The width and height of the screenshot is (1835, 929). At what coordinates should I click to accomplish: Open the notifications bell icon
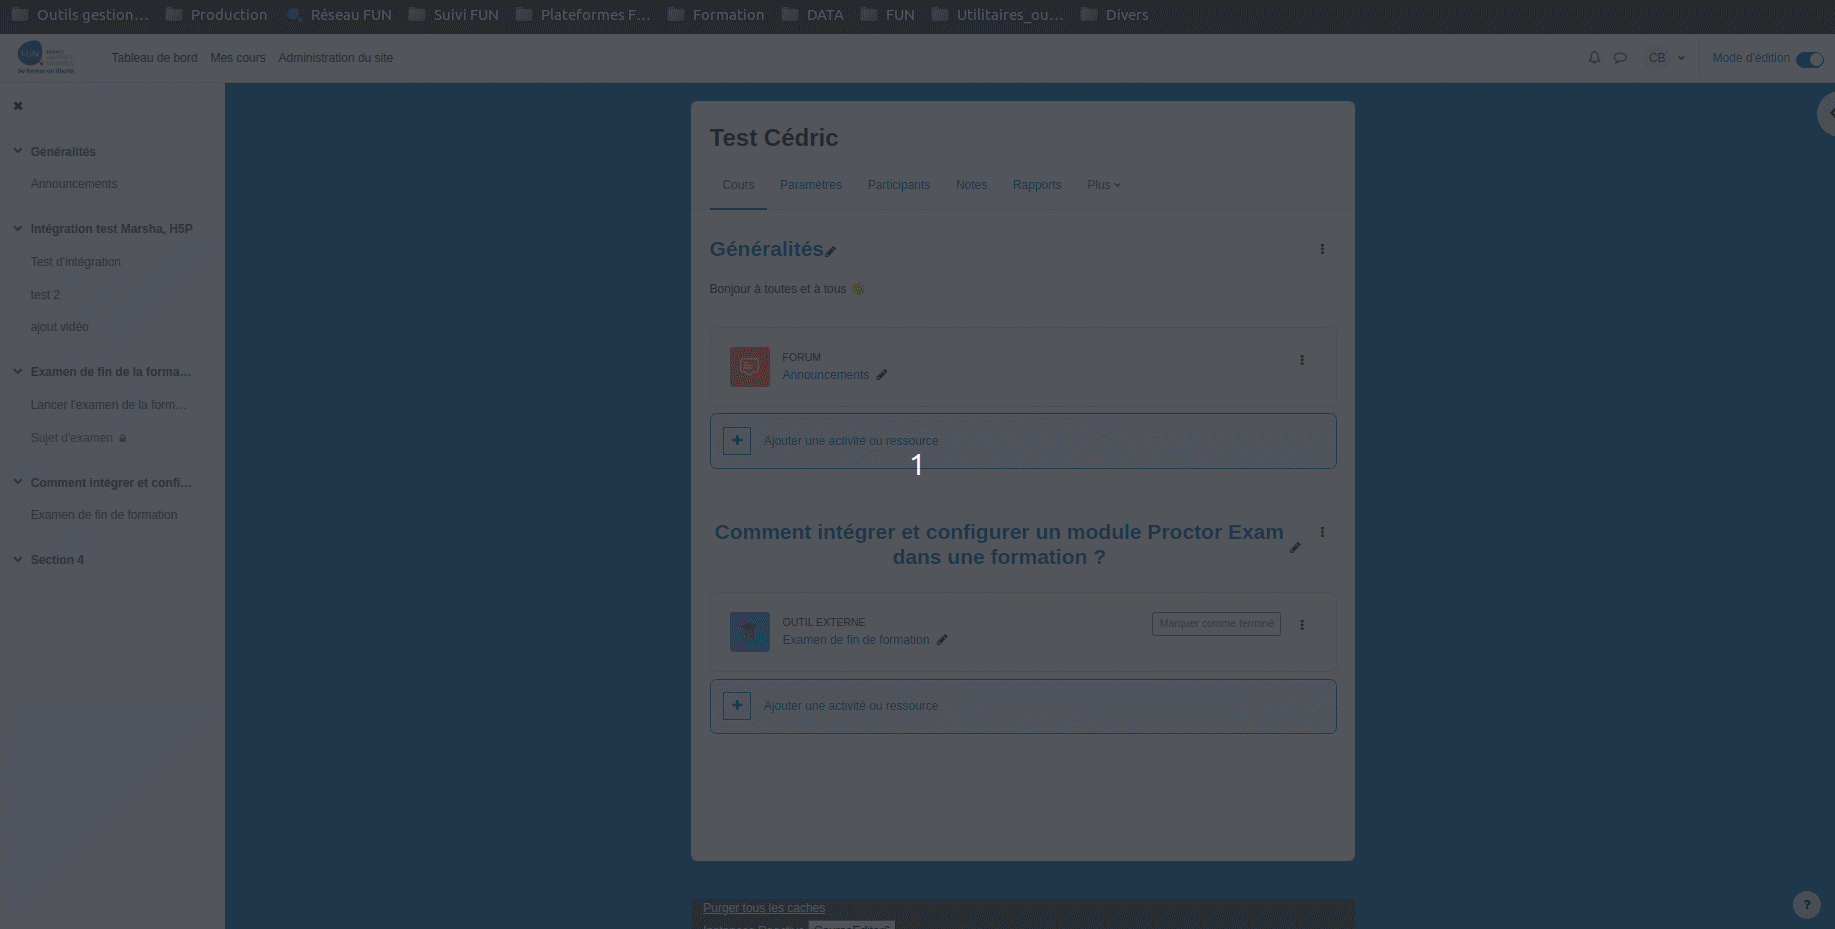[1594, 58]
